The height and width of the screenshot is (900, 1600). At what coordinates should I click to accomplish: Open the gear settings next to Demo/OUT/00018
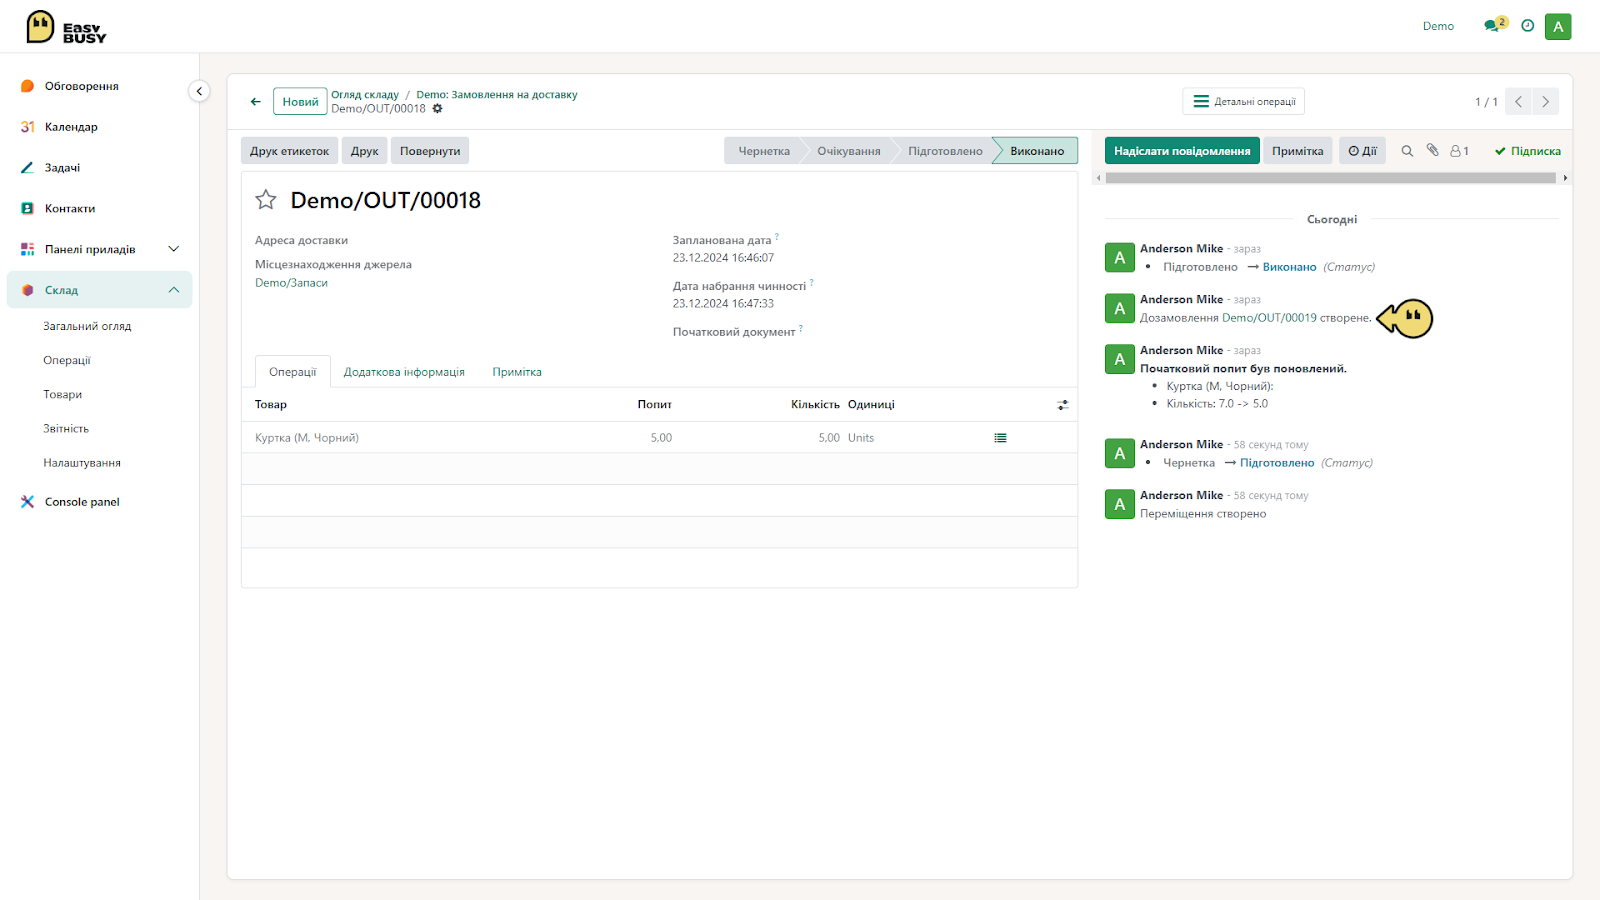tap(437, 109)
